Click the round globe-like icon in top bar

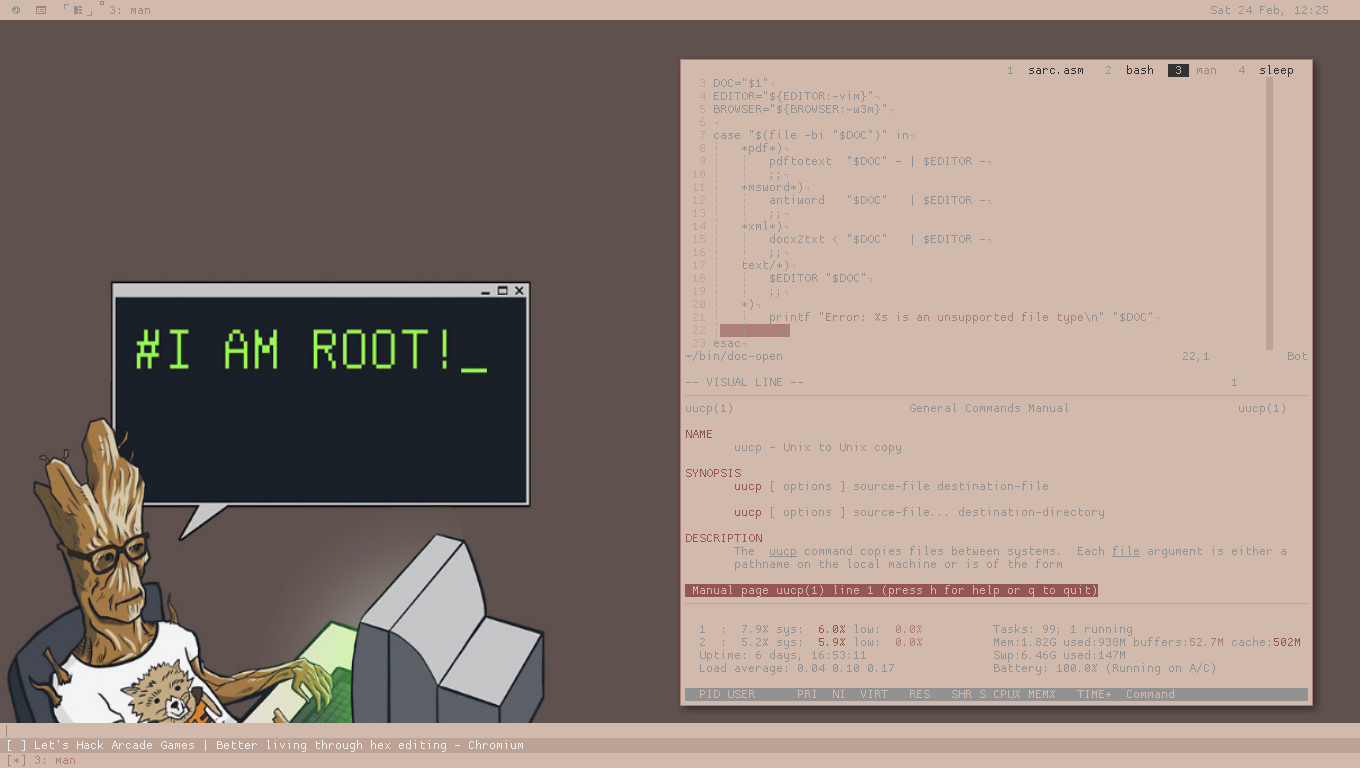pyautogui.click(x=15, y=10)
